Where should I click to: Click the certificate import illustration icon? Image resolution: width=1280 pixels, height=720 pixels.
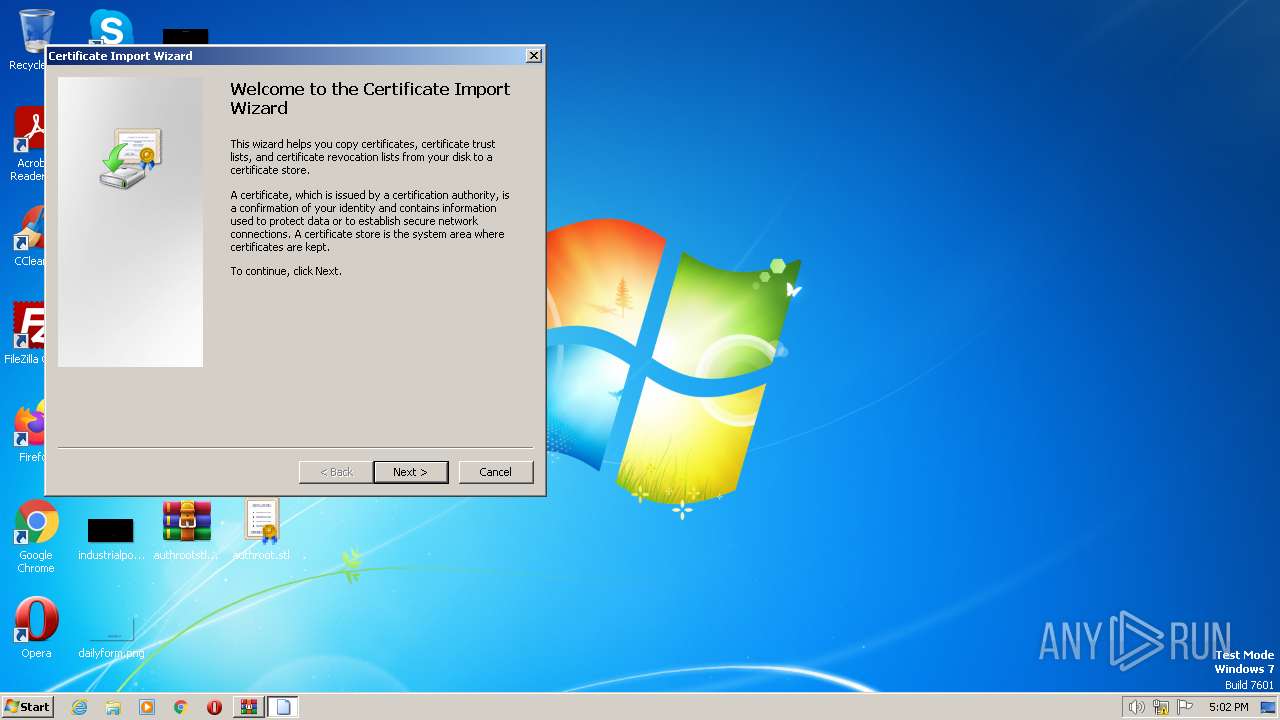point(131,158)
